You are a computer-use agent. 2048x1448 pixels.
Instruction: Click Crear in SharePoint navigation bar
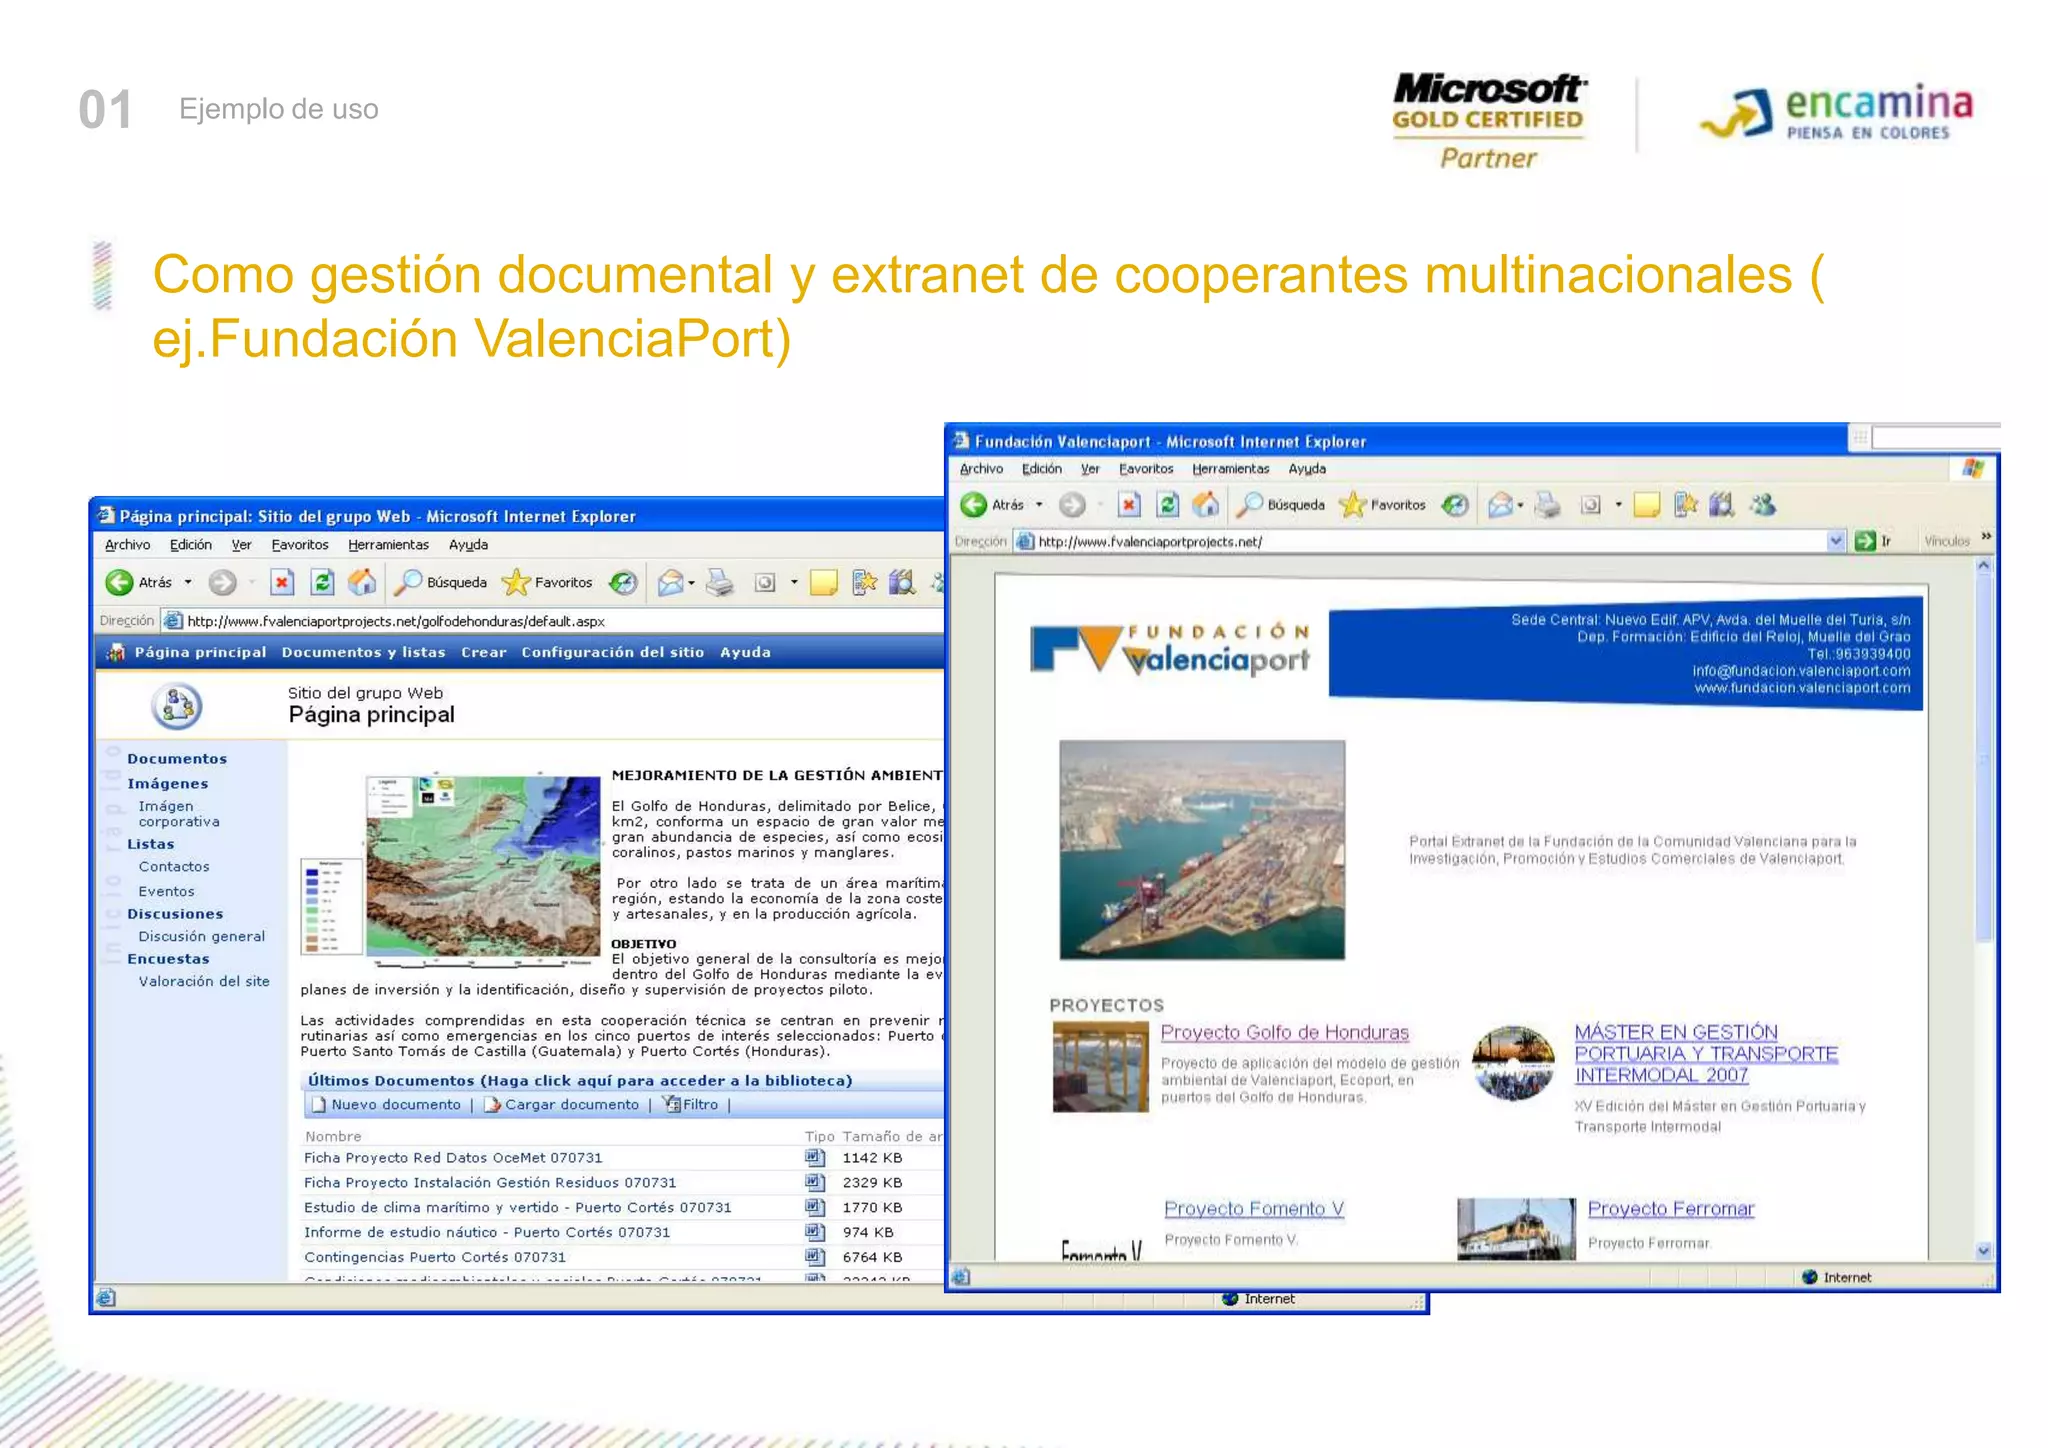(x=484, y=652)
